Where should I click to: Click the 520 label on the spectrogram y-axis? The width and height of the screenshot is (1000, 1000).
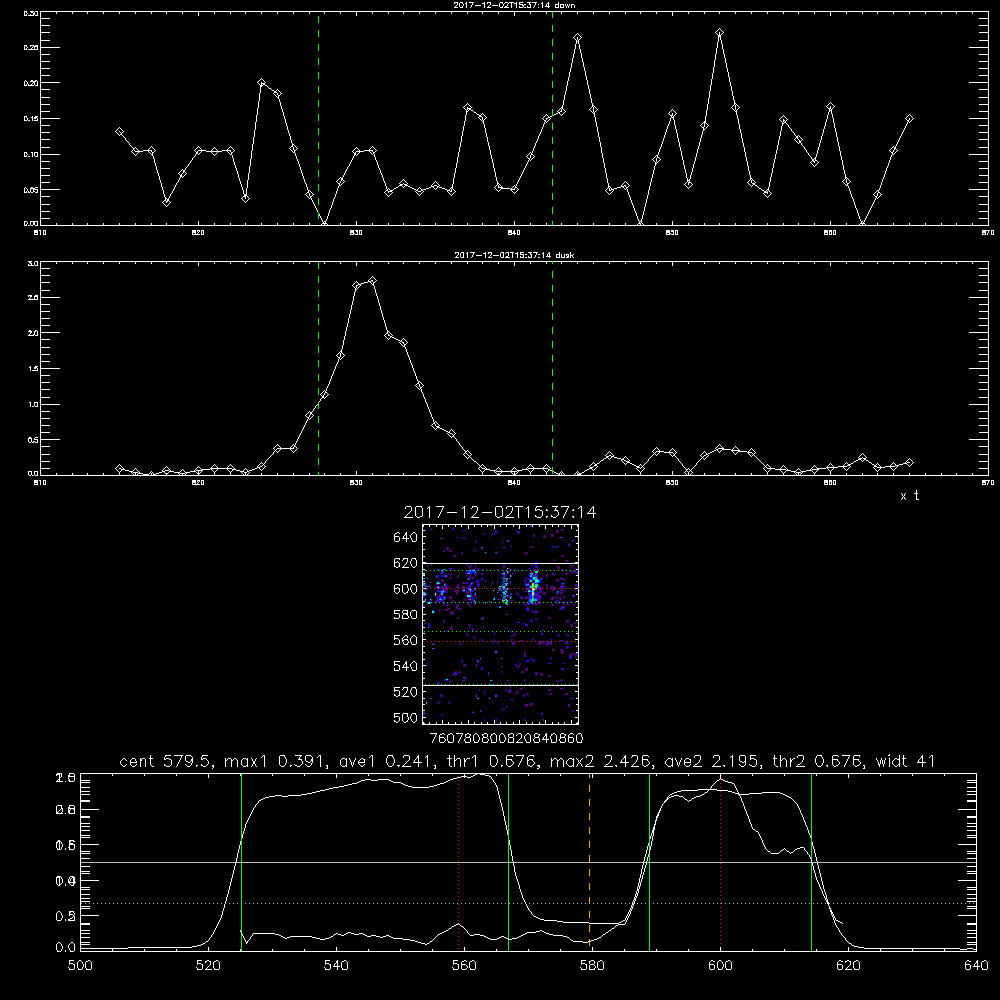406,692
